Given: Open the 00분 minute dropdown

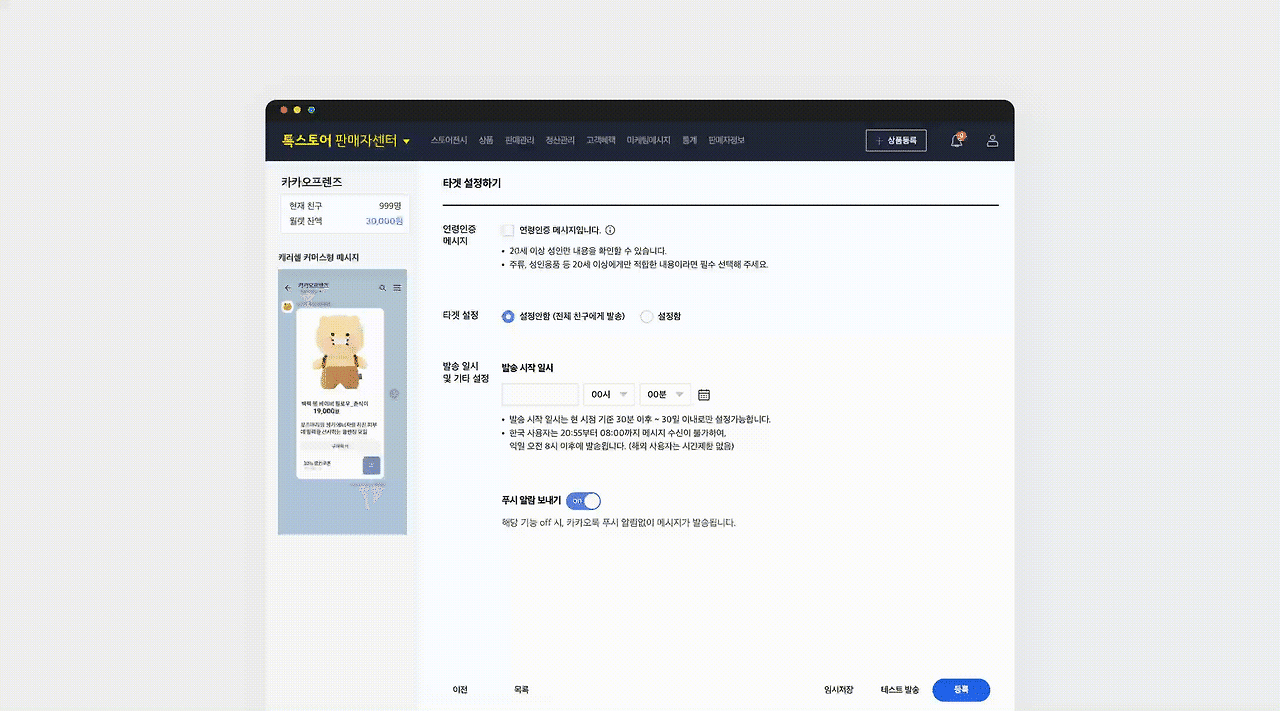Looking at the screenshot, I should tap(665, 394).
